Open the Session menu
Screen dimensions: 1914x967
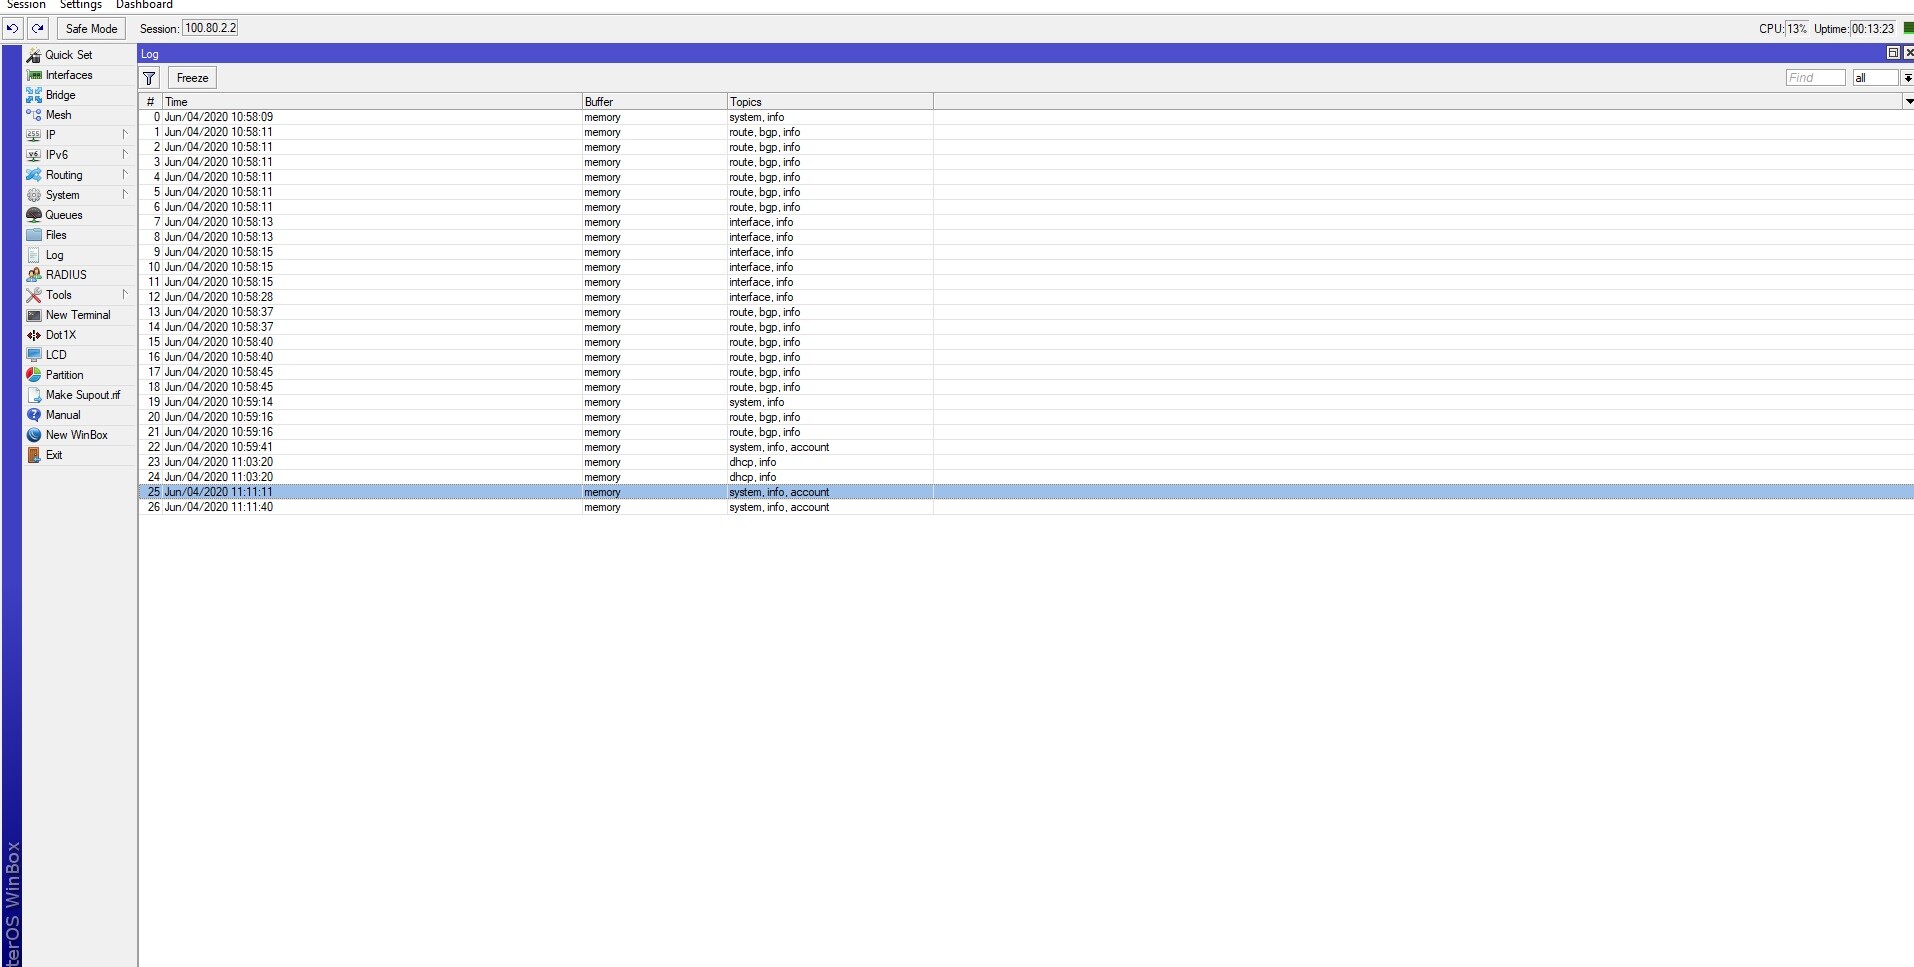pos(25,5)
